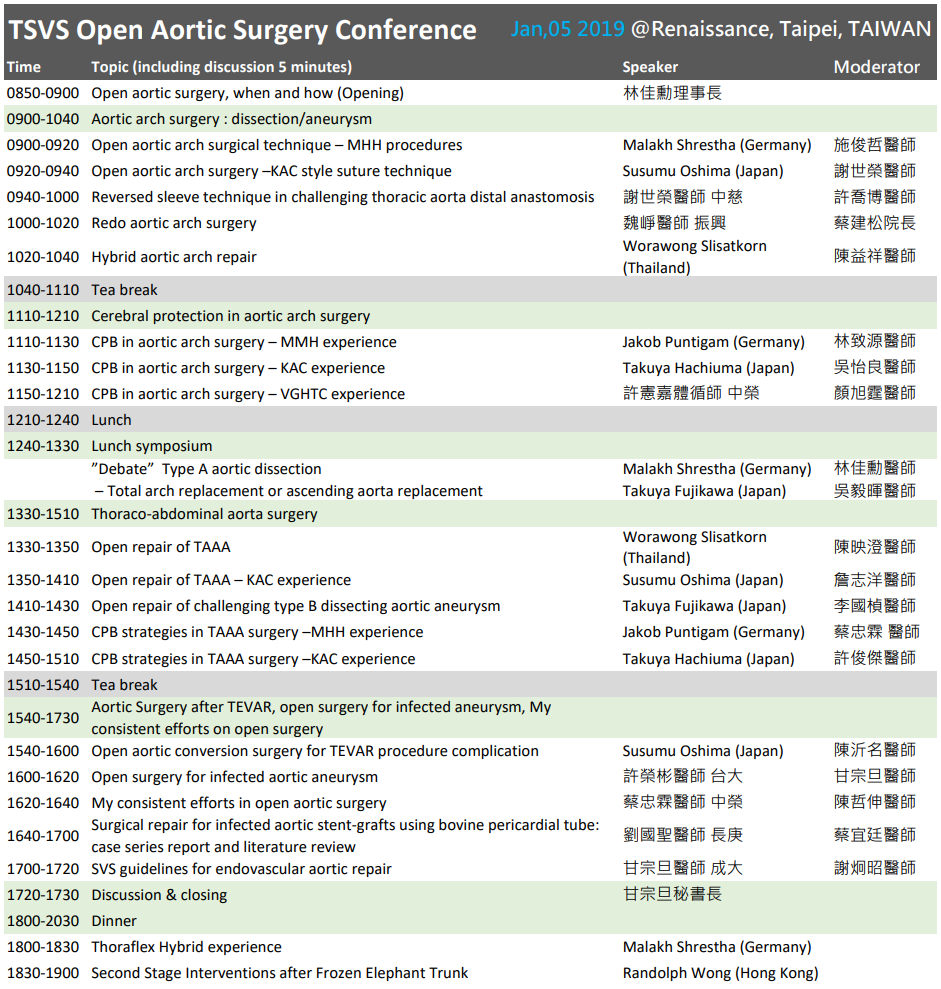Select the "Topic (including discussion 5 minutes)" header
This screenshot has width=941, height=989.
[221, 67]
